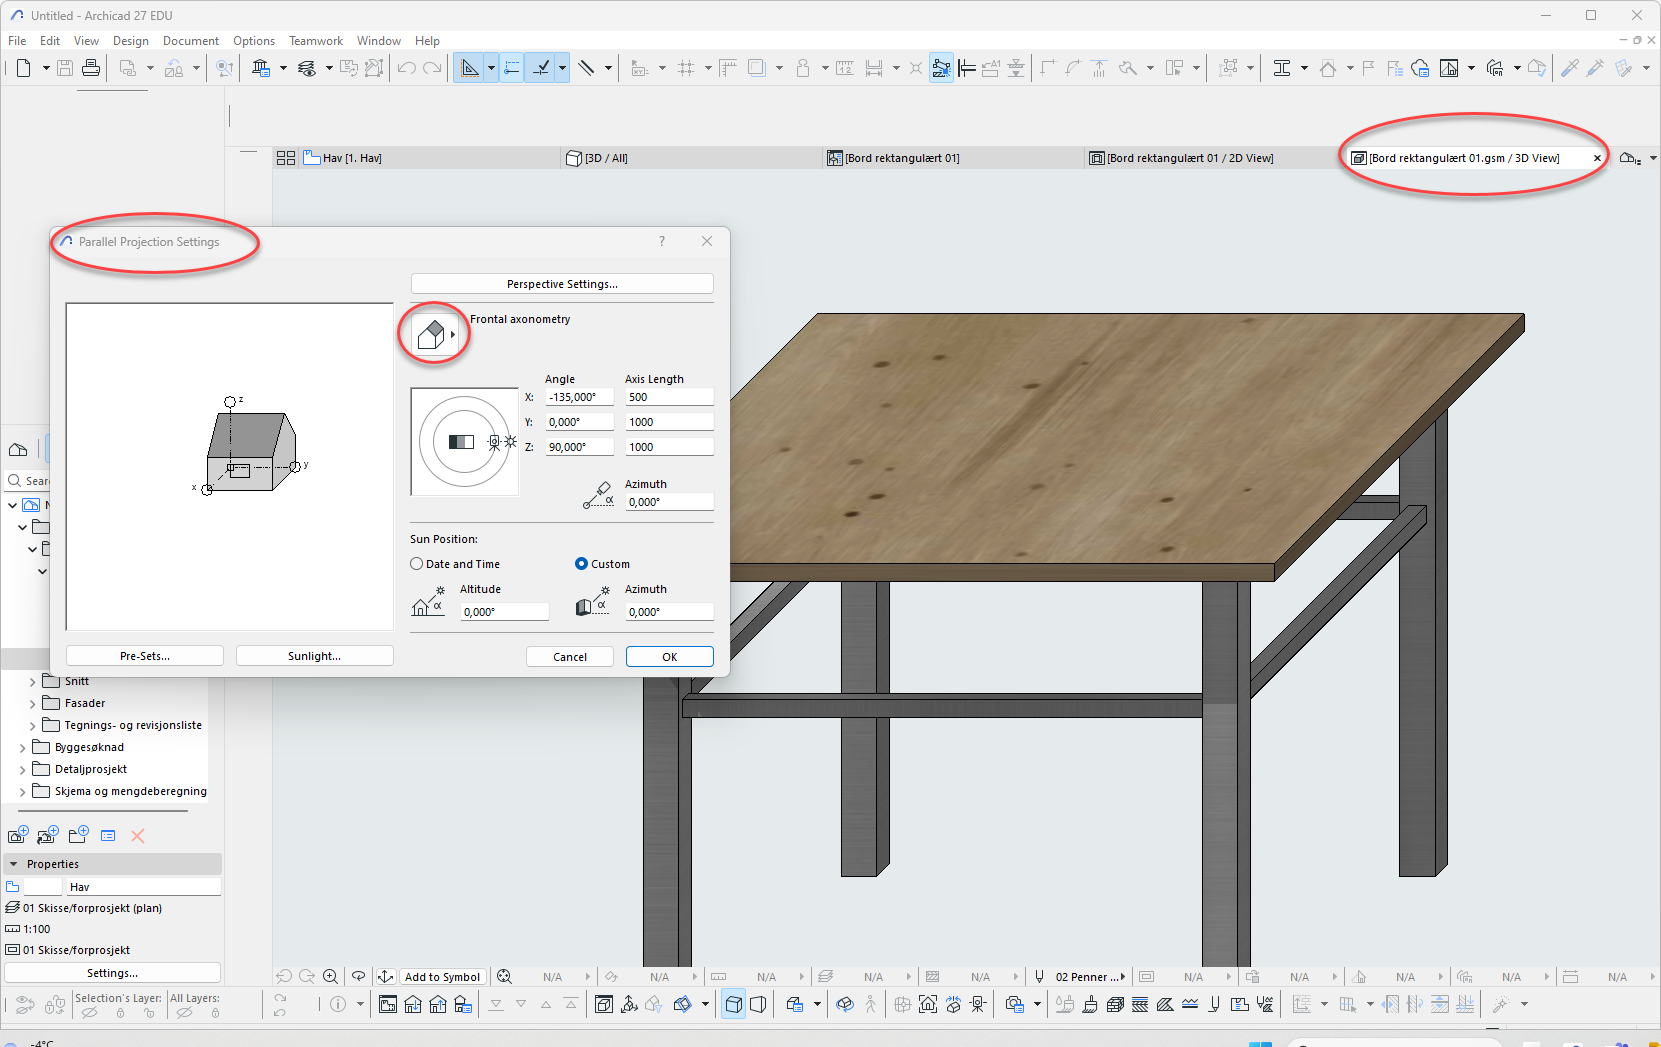Switch to the 3D / All tab
Viewport: 1661px width, 1047px height.
606,158
